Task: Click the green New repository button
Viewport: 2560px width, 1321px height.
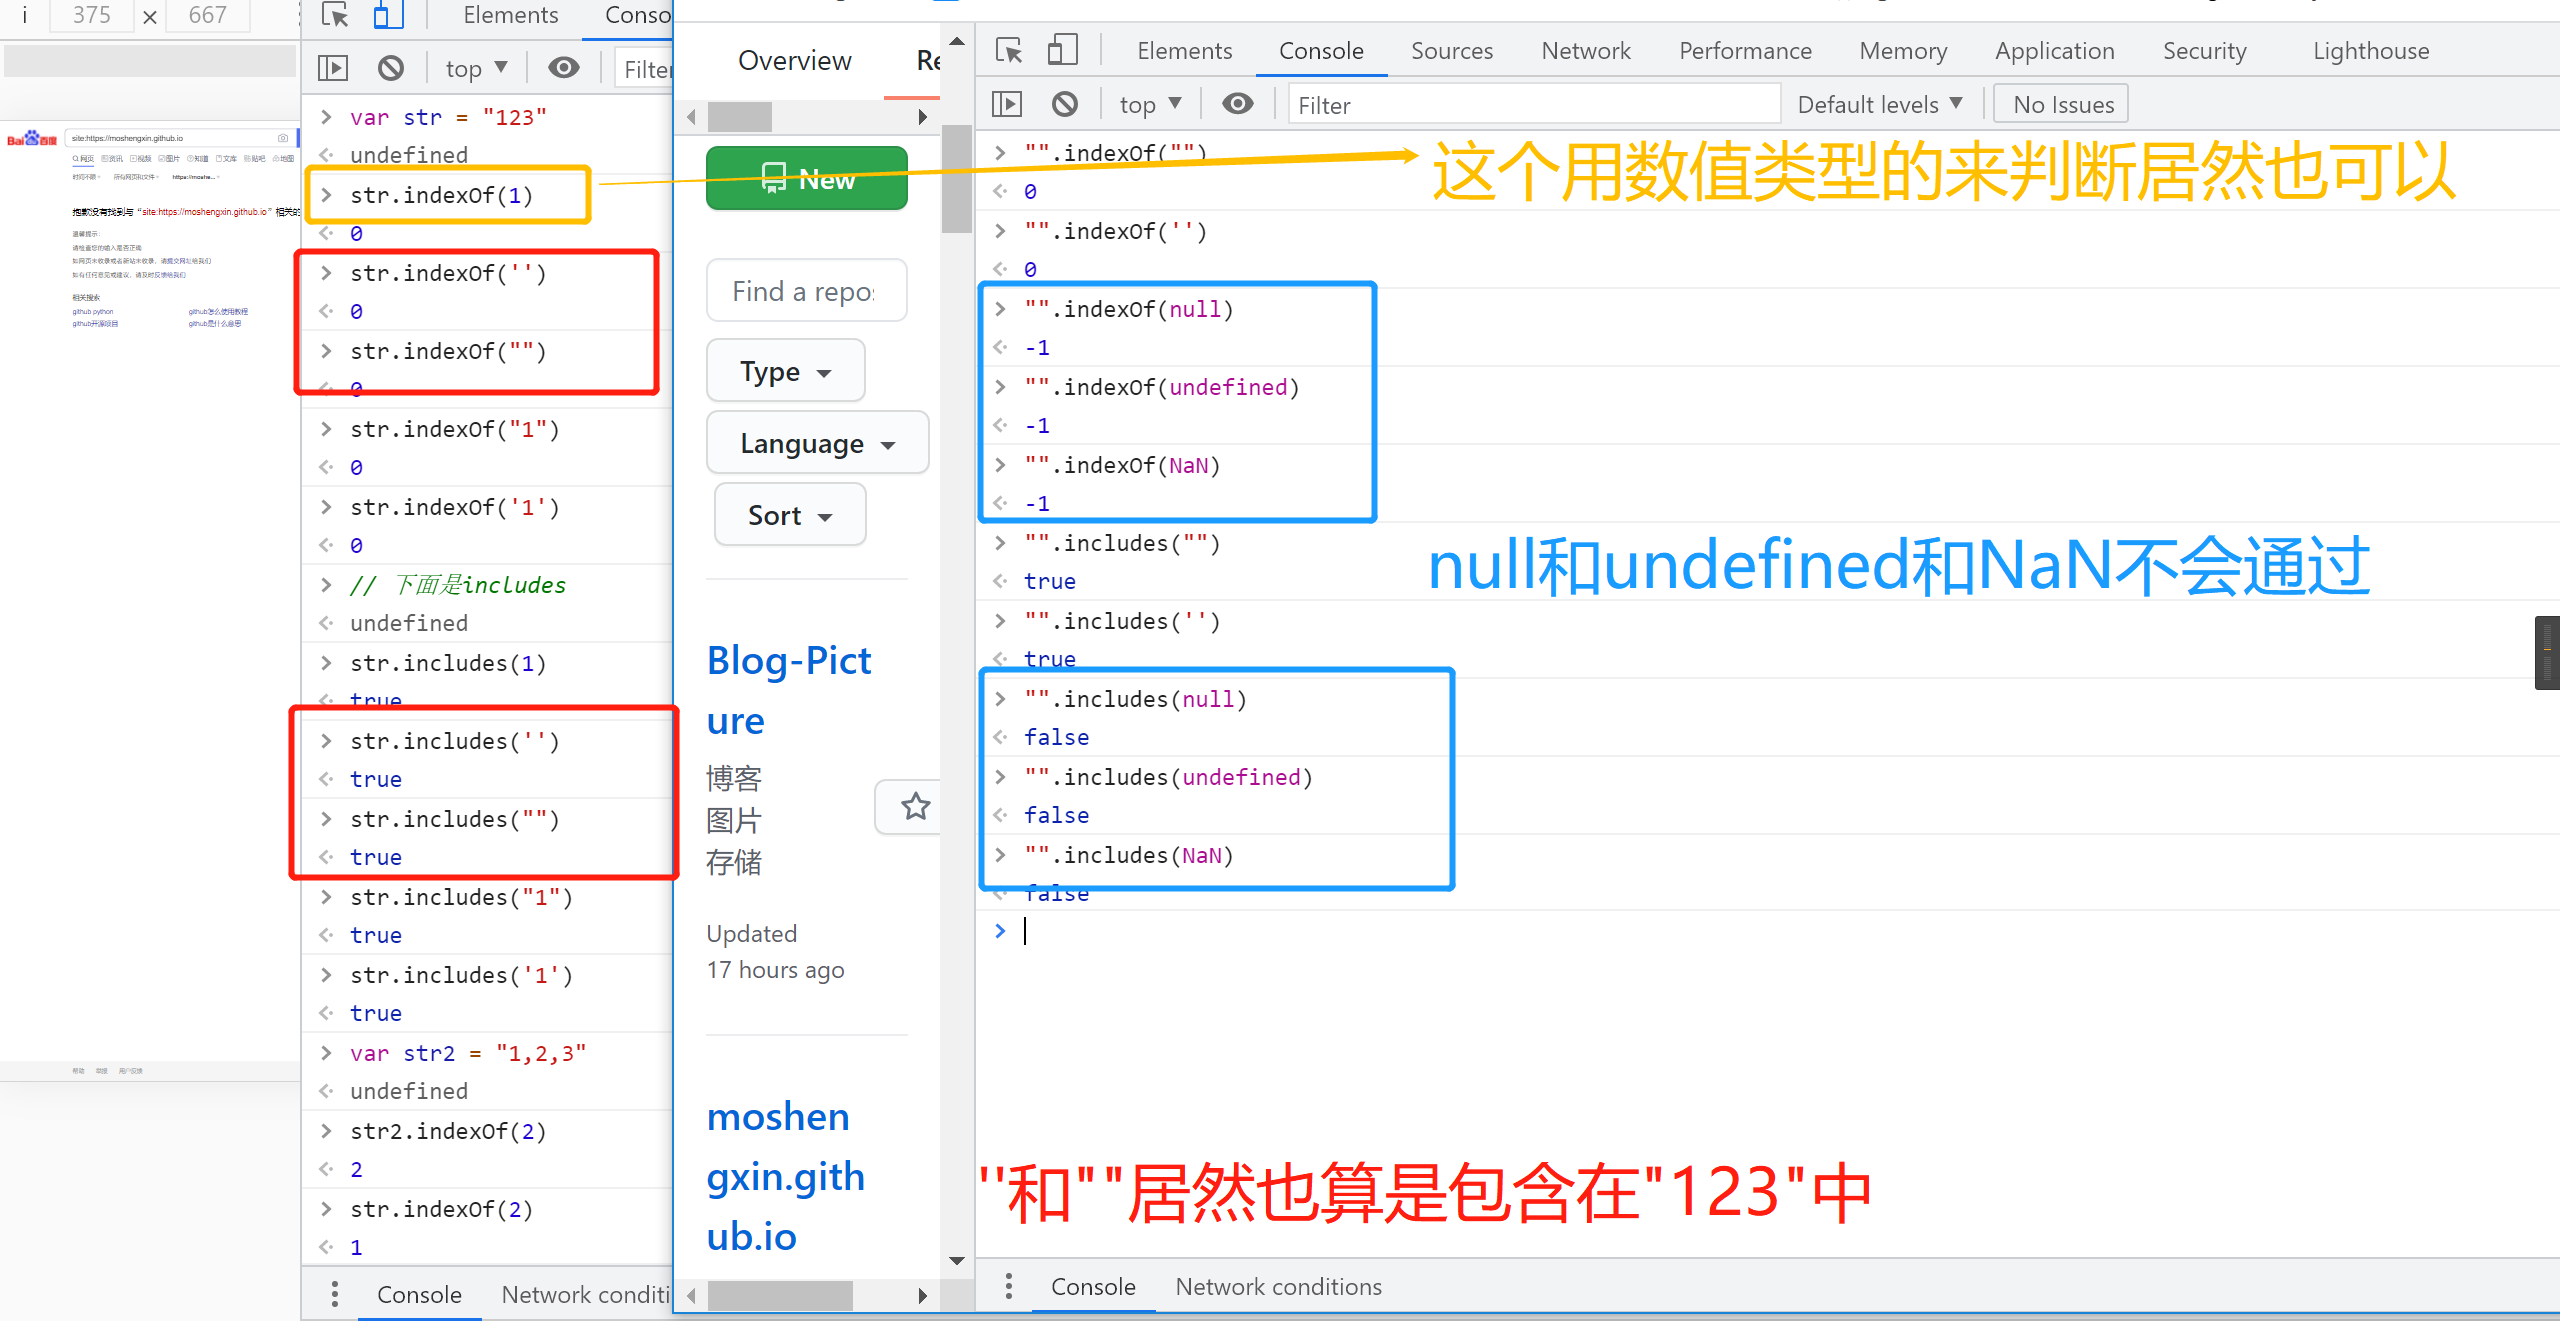Action: point(807,179)
